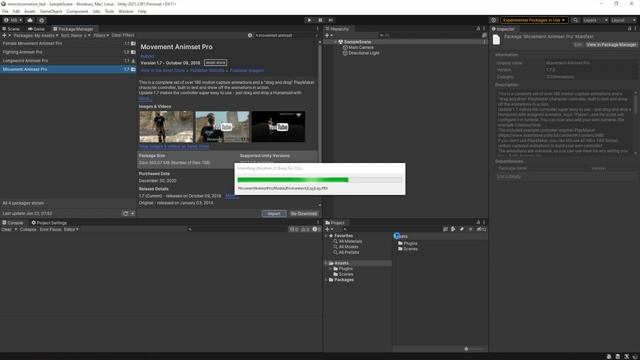Screen dimensions: 640x360
Task: Click View in Package Manager button
Action: tap(611, 44)
